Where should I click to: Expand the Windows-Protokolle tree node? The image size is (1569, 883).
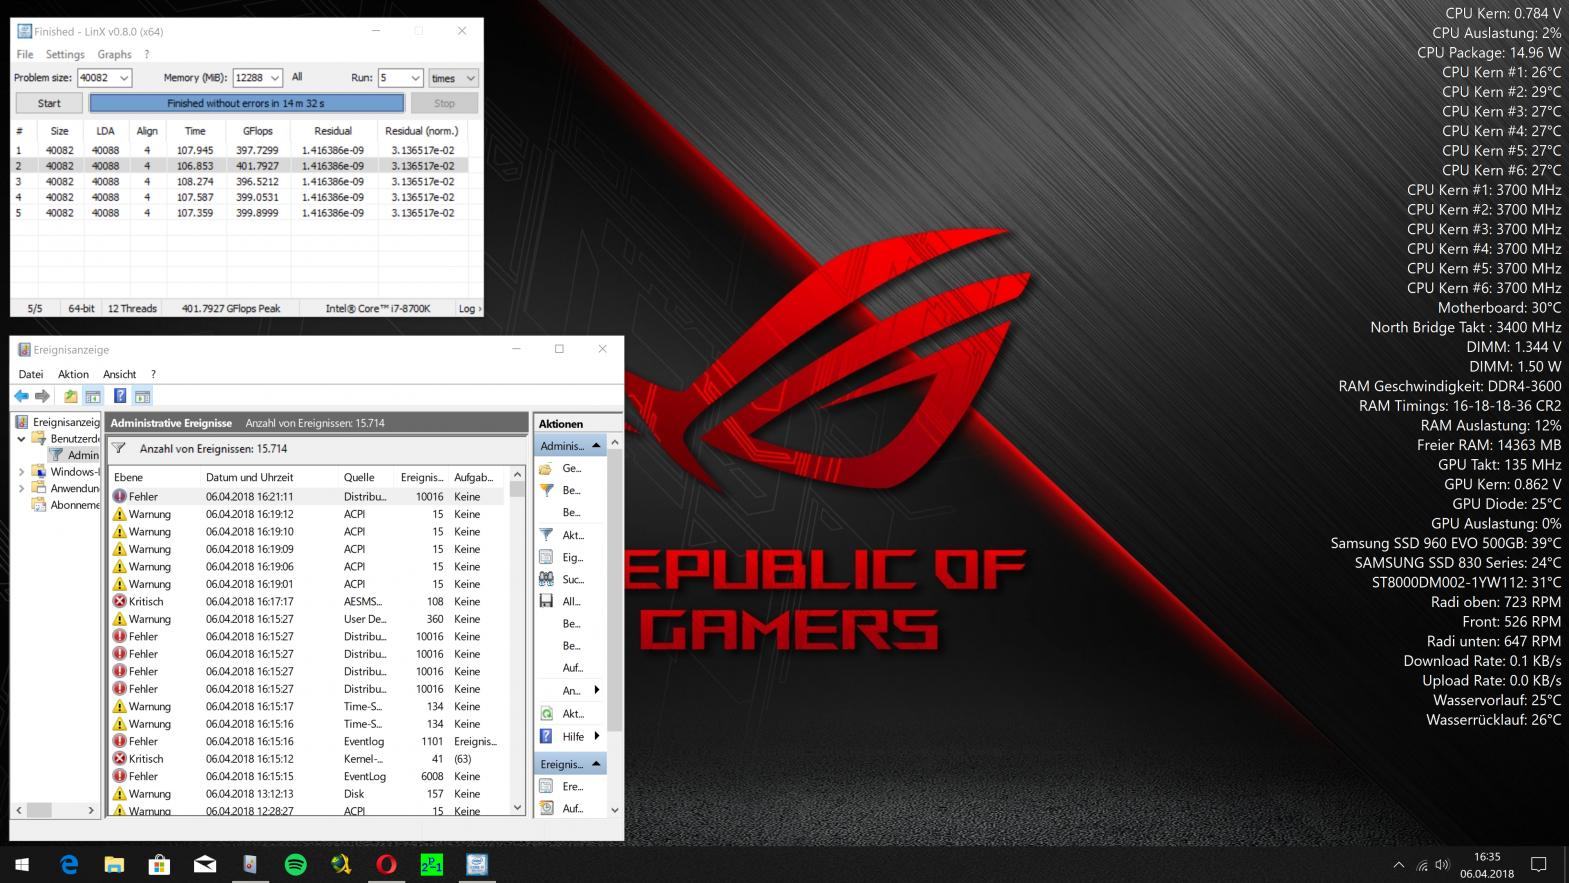(x=21, y=472)
